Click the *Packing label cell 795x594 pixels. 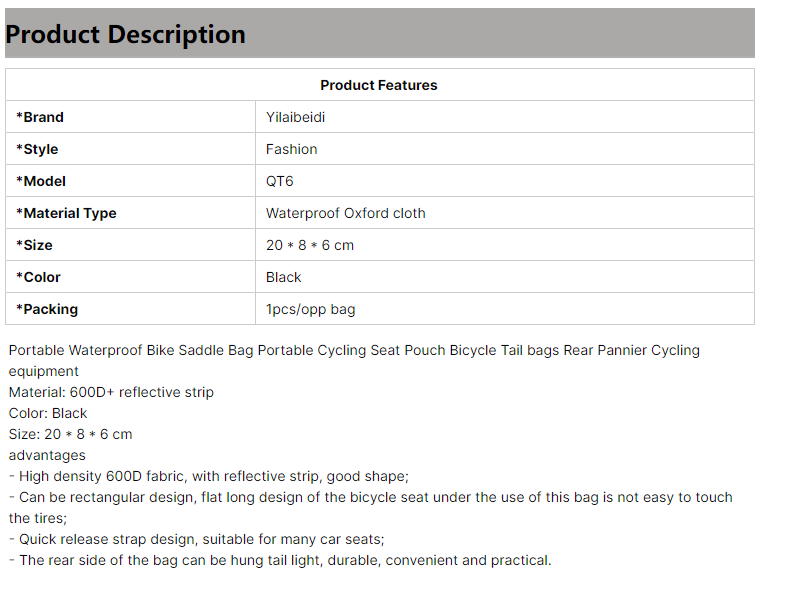pos(130,309)
